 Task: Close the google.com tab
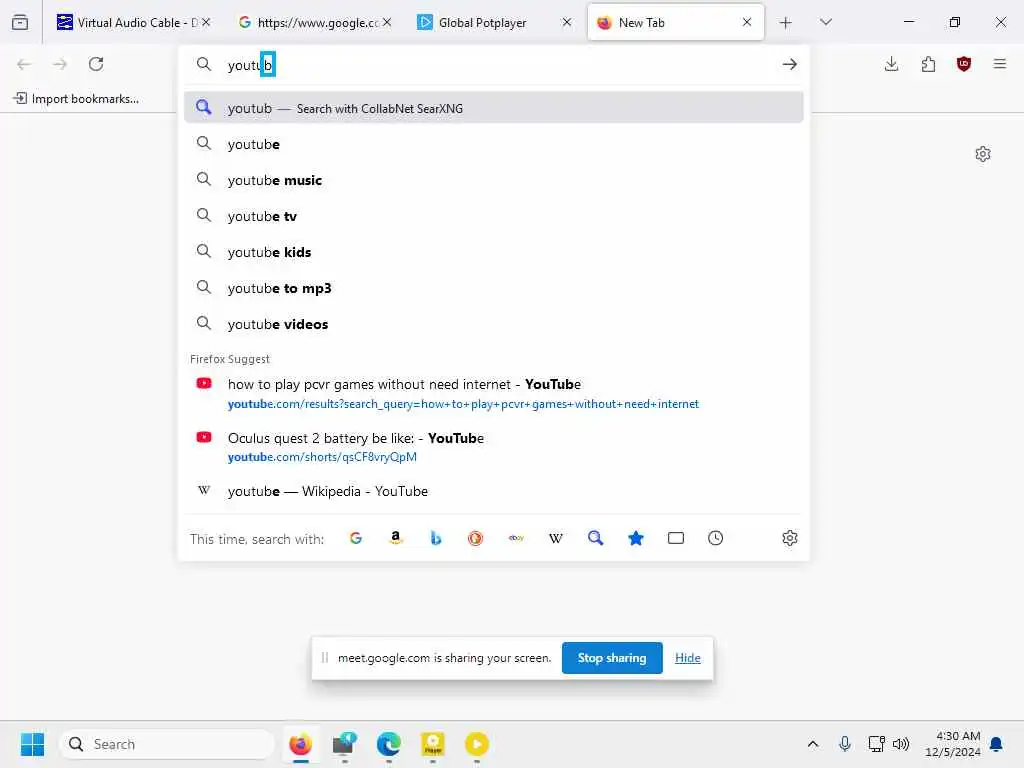coord(387,22)
